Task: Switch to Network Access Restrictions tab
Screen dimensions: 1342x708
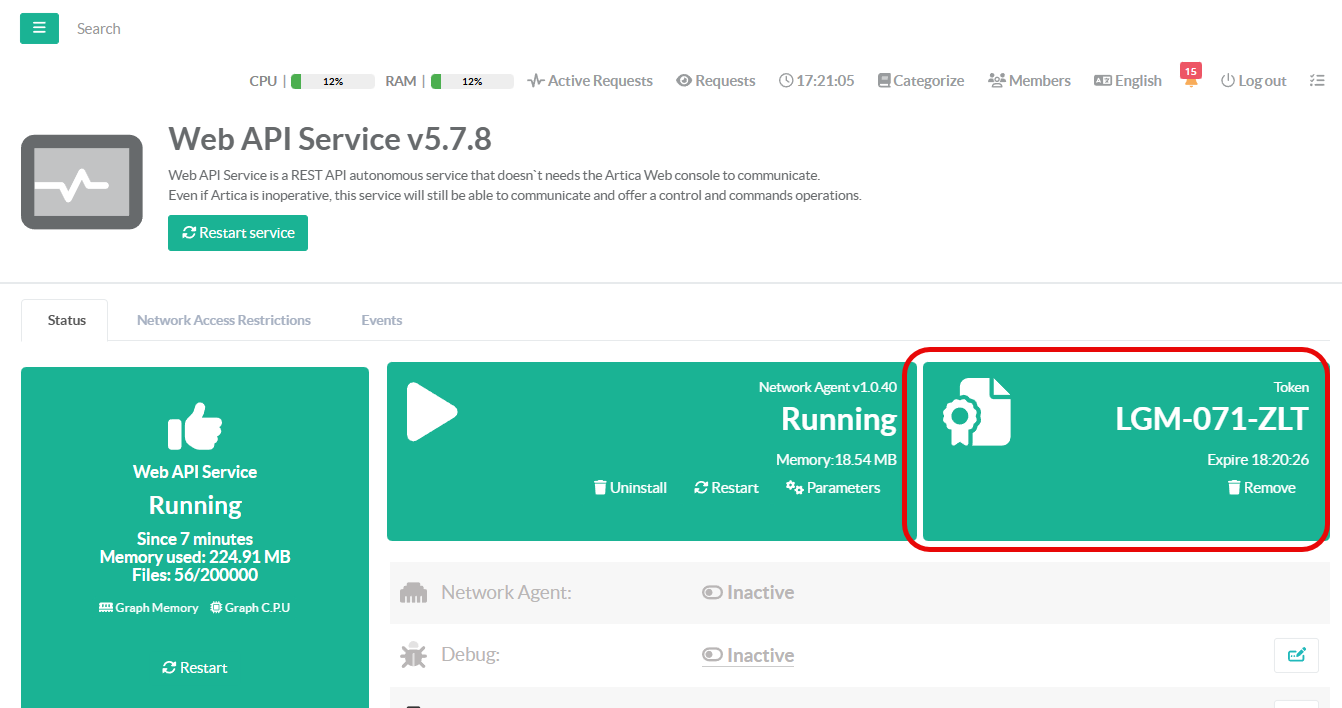Action: point(224,320)
